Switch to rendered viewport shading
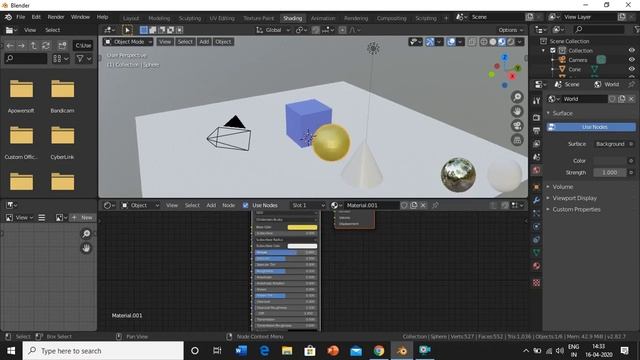This screenshot has width=640, height=360. [x=511, y=42]
